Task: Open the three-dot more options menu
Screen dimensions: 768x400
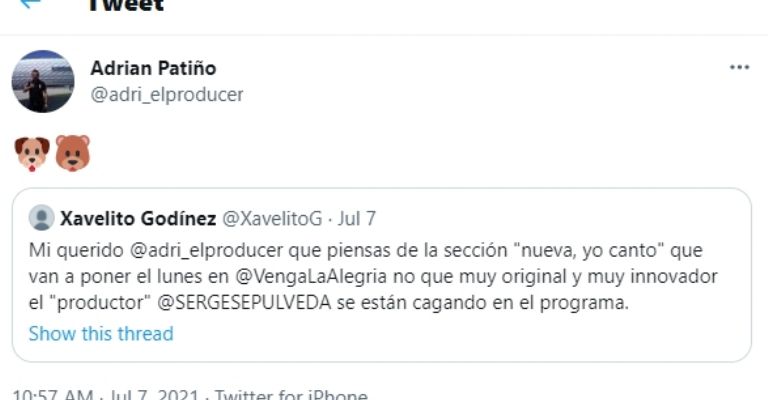Action: coord(739,67)
